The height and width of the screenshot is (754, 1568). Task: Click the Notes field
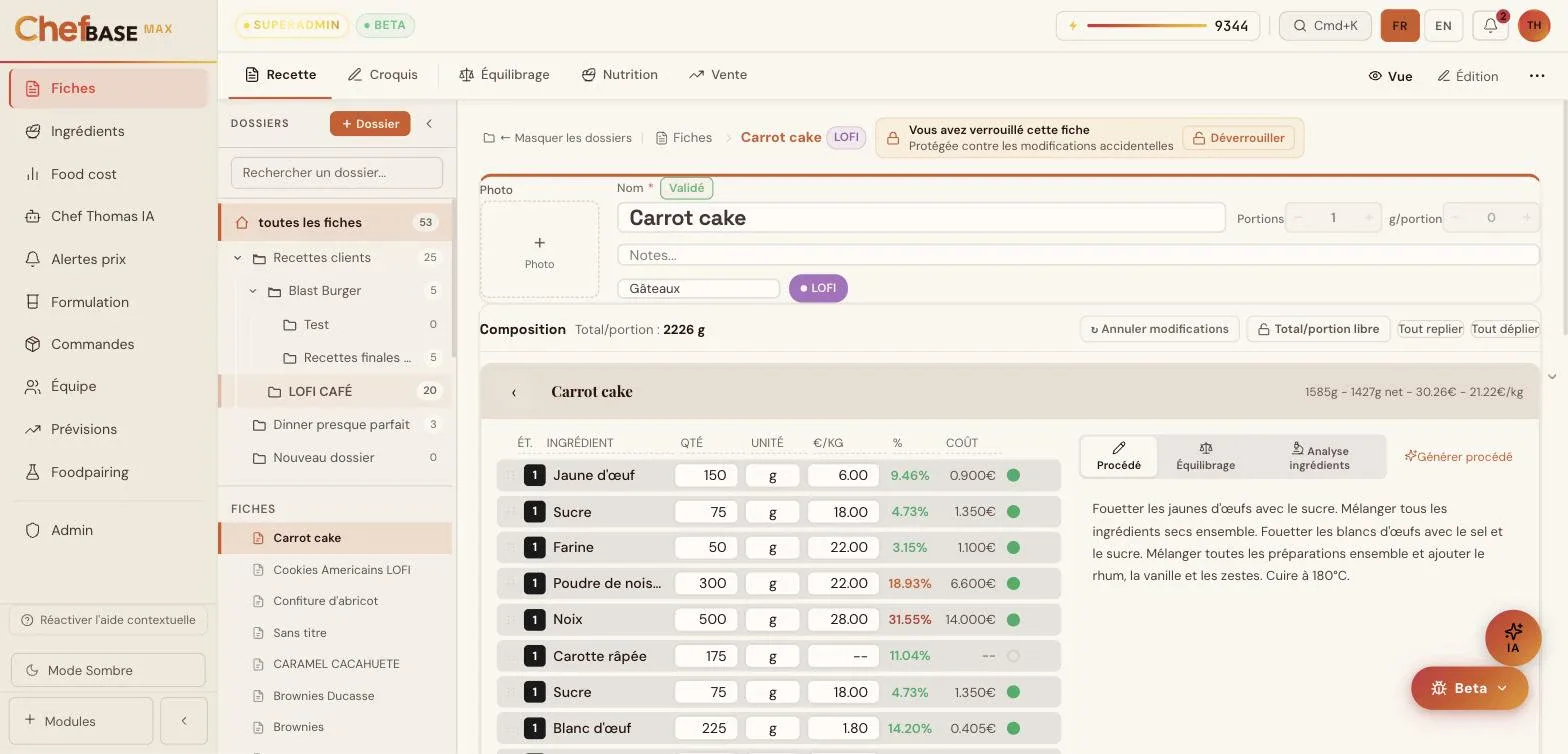coord(1078,255)
